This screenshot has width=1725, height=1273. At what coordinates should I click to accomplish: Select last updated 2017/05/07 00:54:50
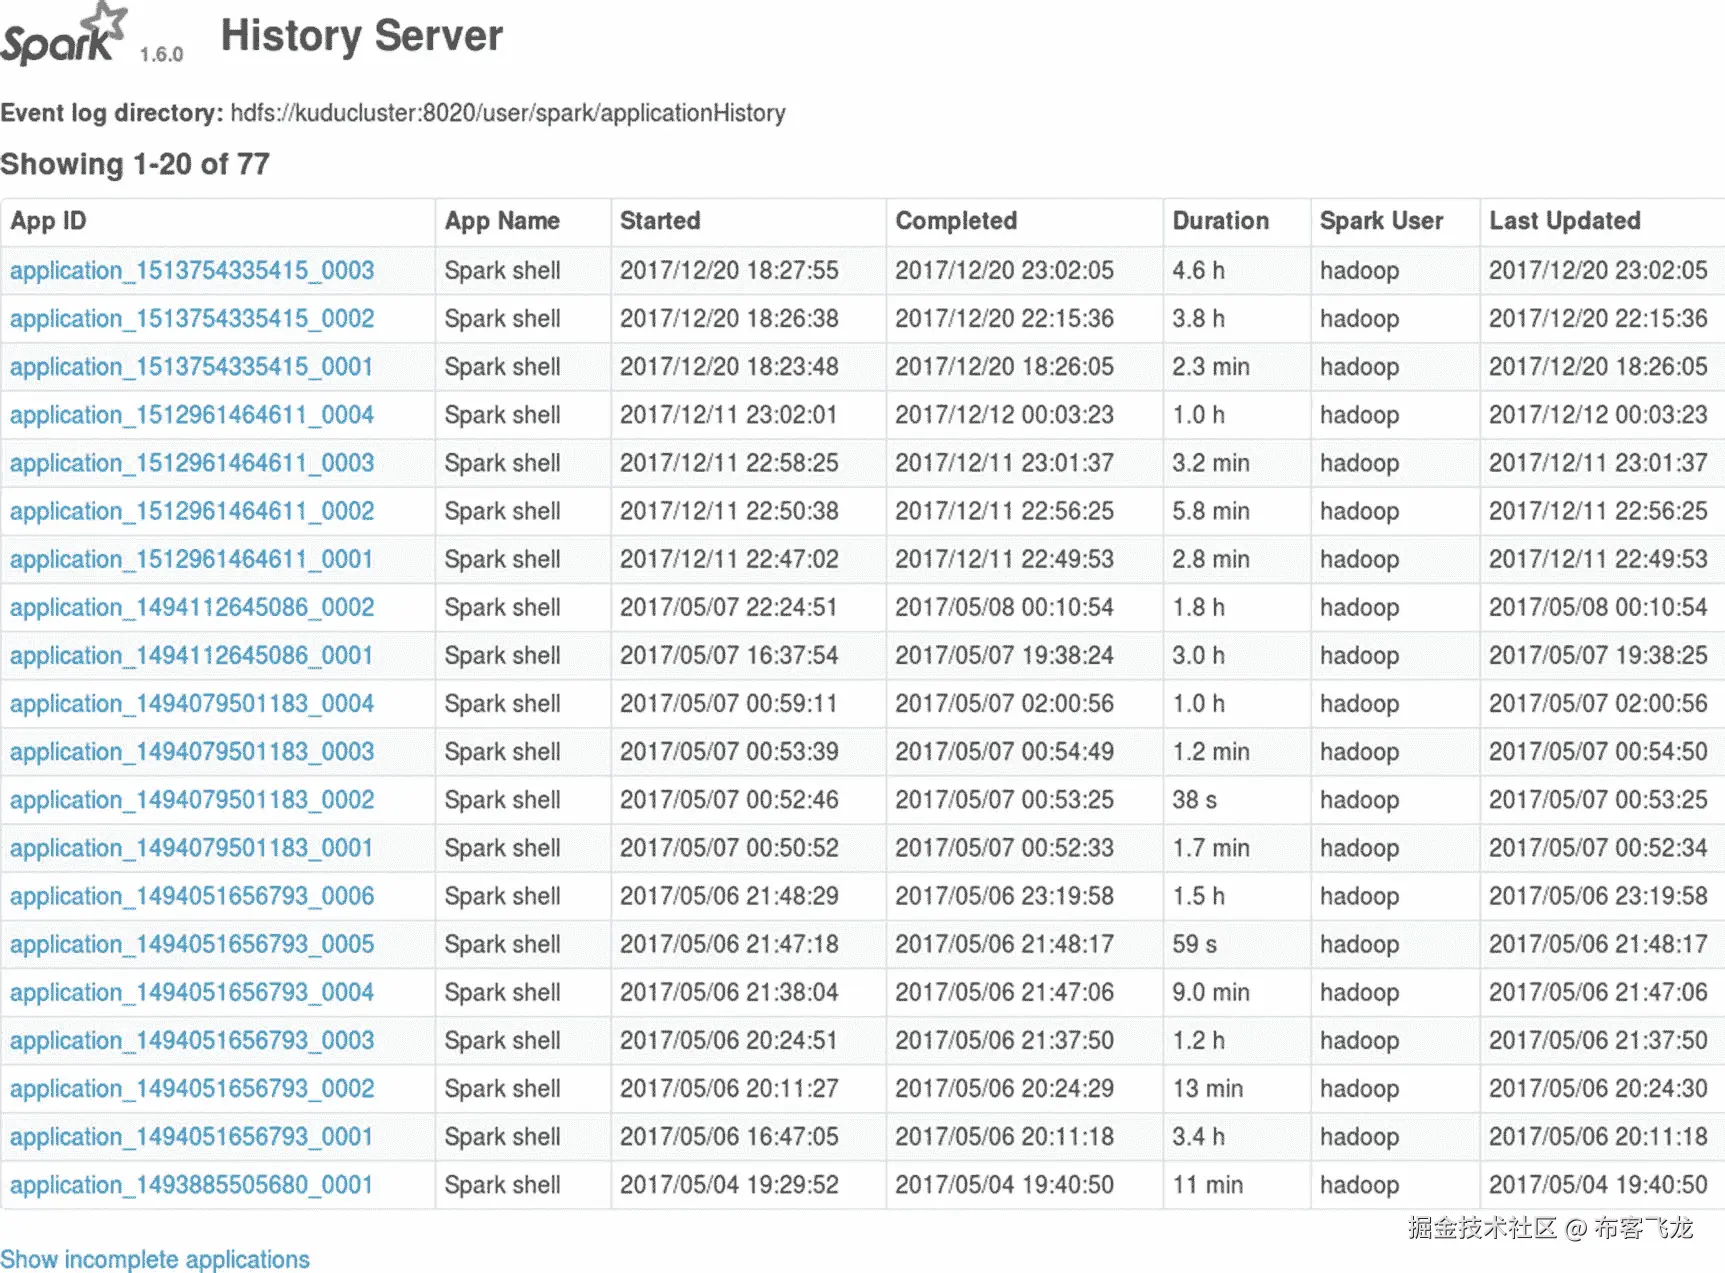(x=1598, y=752)
